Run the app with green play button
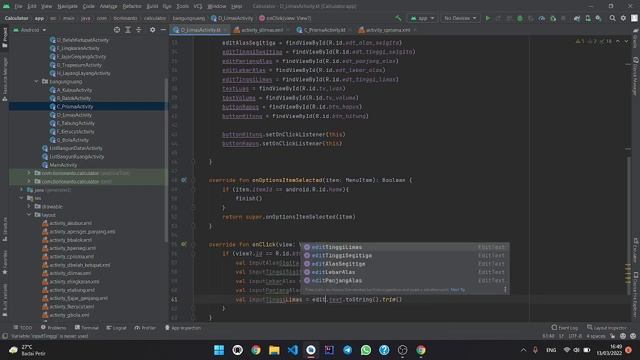Image resolution: width=640 pixels, height=360 pixels. (x=488, y=18)
